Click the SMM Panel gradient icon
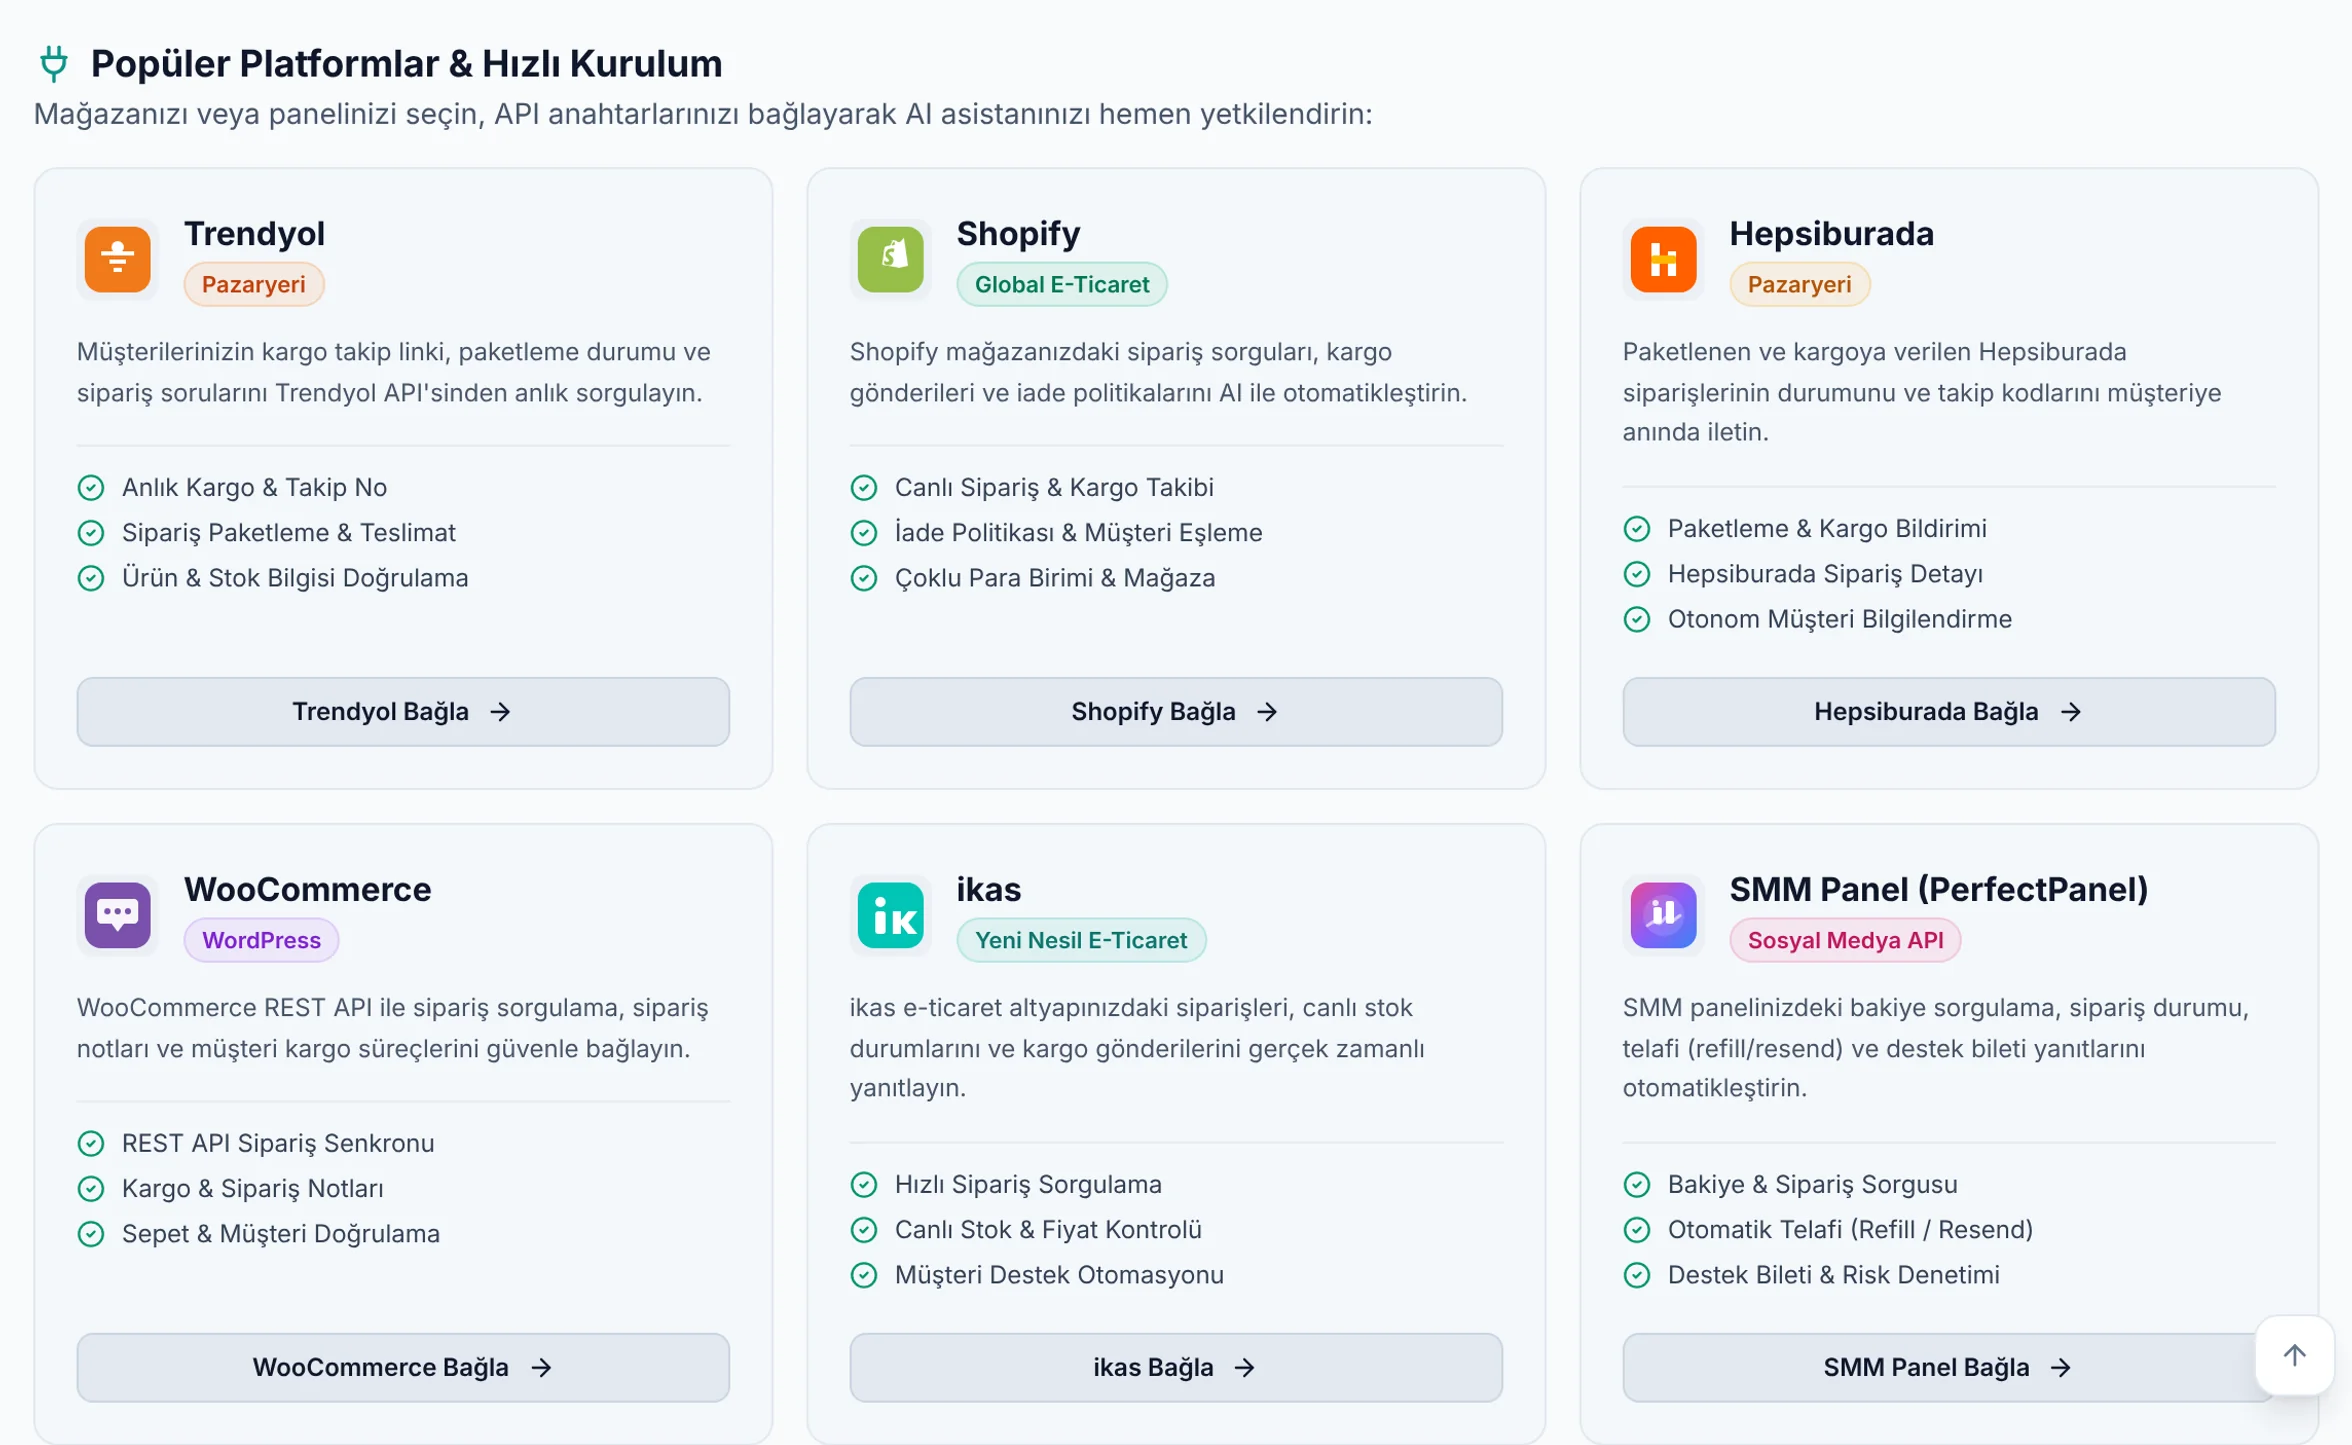 point(1663,914)
